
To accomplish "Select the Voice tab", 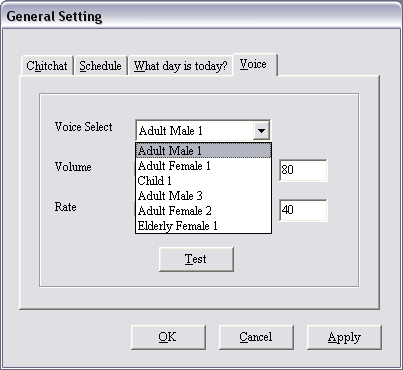I will click(255, 64).
